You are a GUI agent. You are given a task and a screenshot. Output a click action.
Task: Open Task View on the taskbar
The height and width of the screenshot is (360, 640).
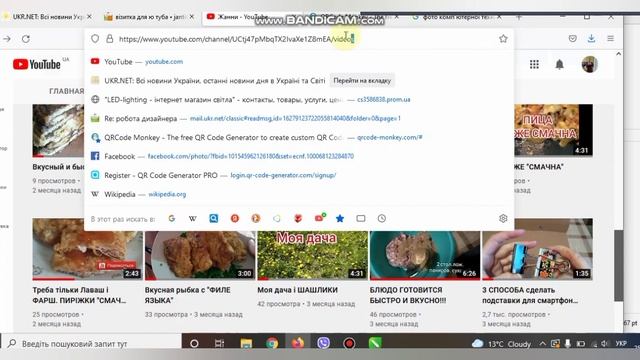220,343
